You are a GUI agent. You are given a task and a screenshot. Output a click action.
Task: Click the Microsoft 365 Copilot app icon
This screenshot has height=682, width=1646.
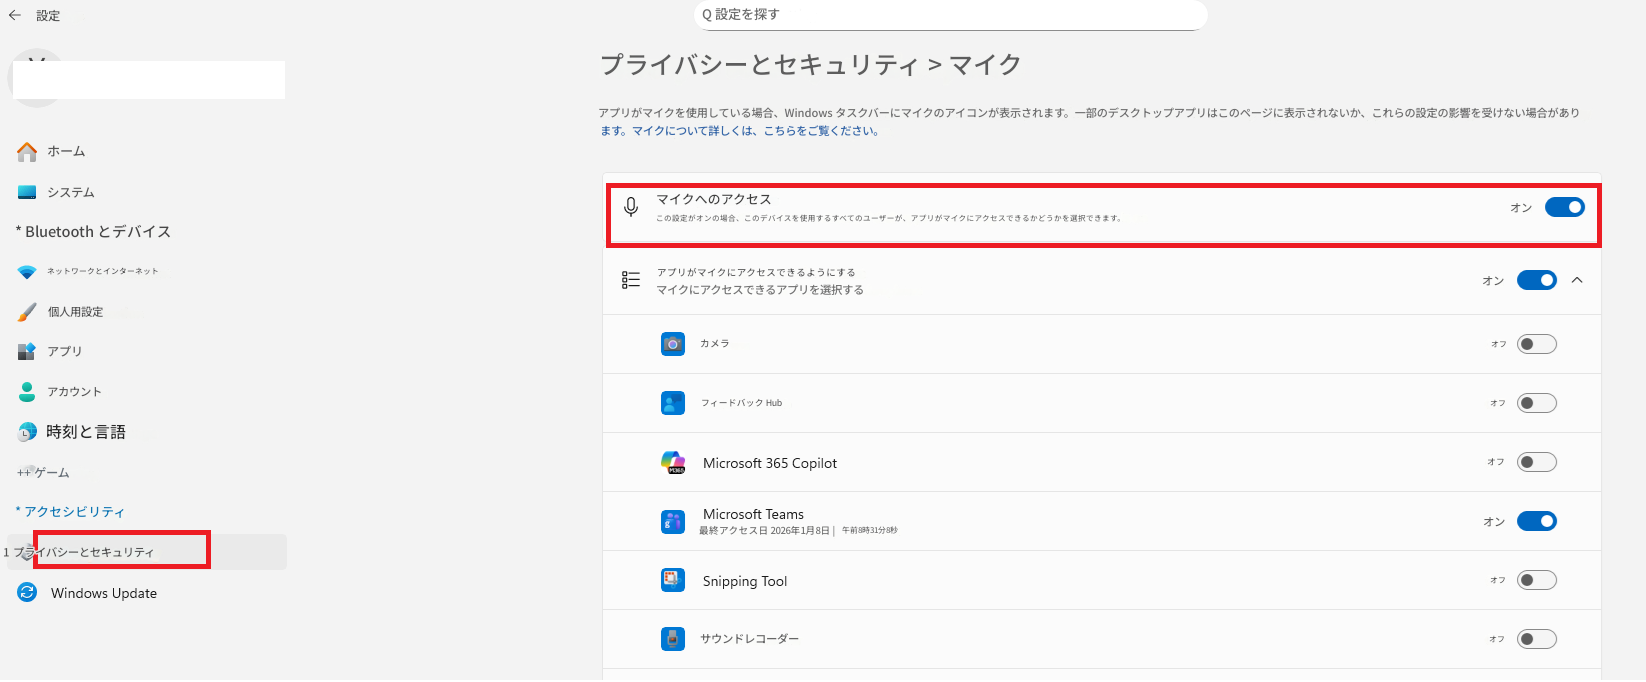(673, 462)
